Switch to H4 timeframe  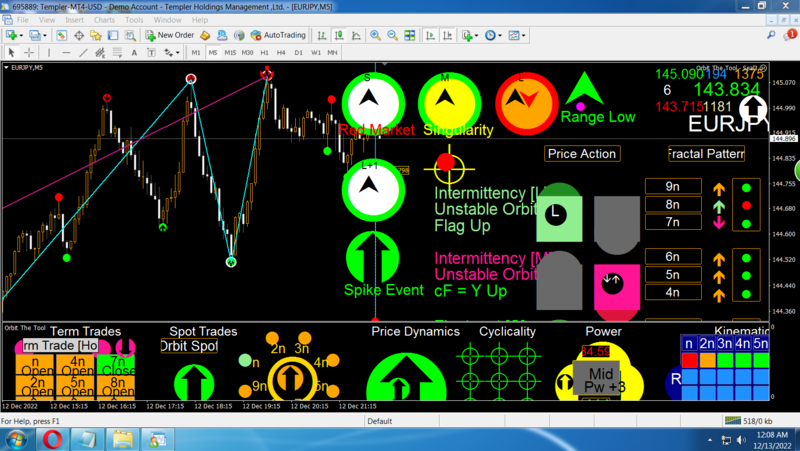[281, 53]
